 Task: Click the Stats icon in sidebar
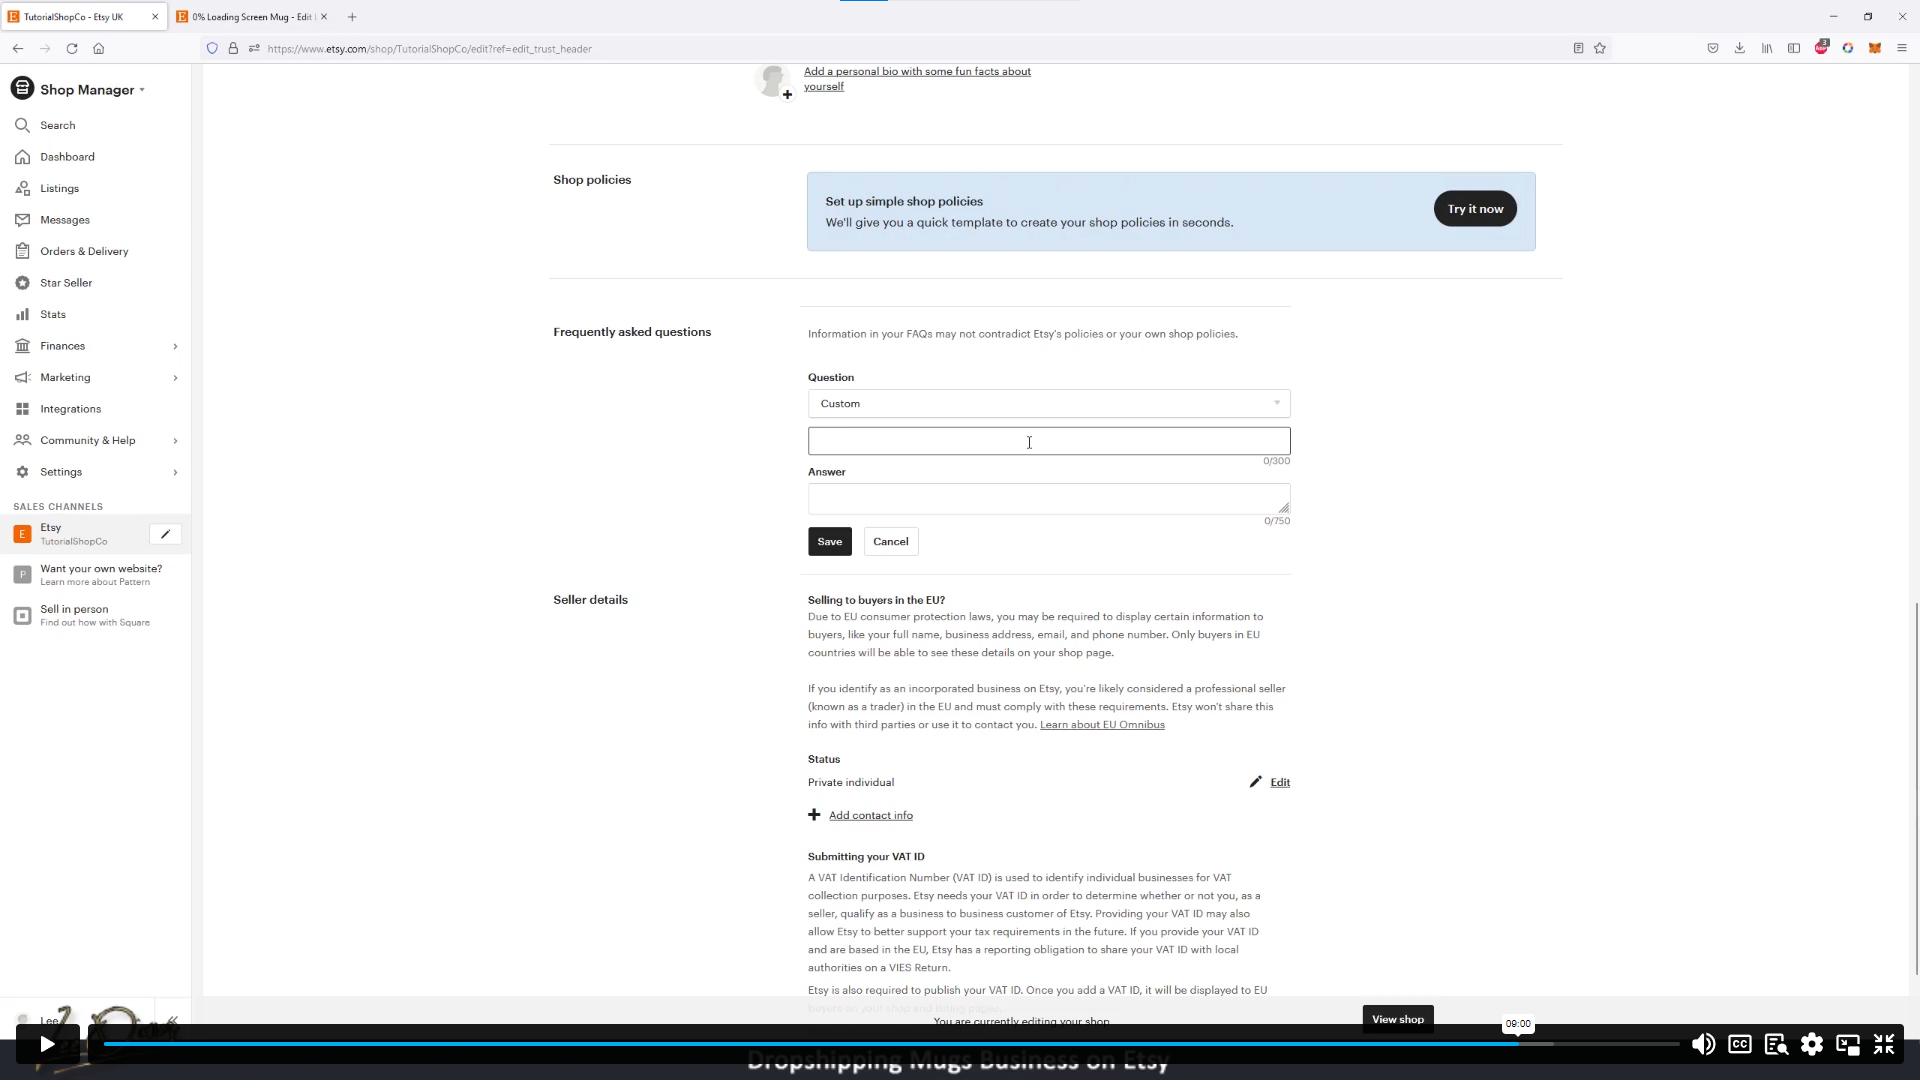[x=21, y=314]
